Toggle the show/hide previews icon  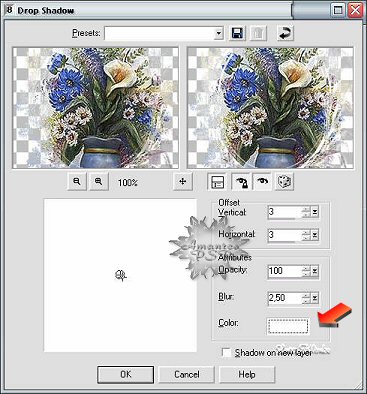pyautogui.click(x=217, y=182)
